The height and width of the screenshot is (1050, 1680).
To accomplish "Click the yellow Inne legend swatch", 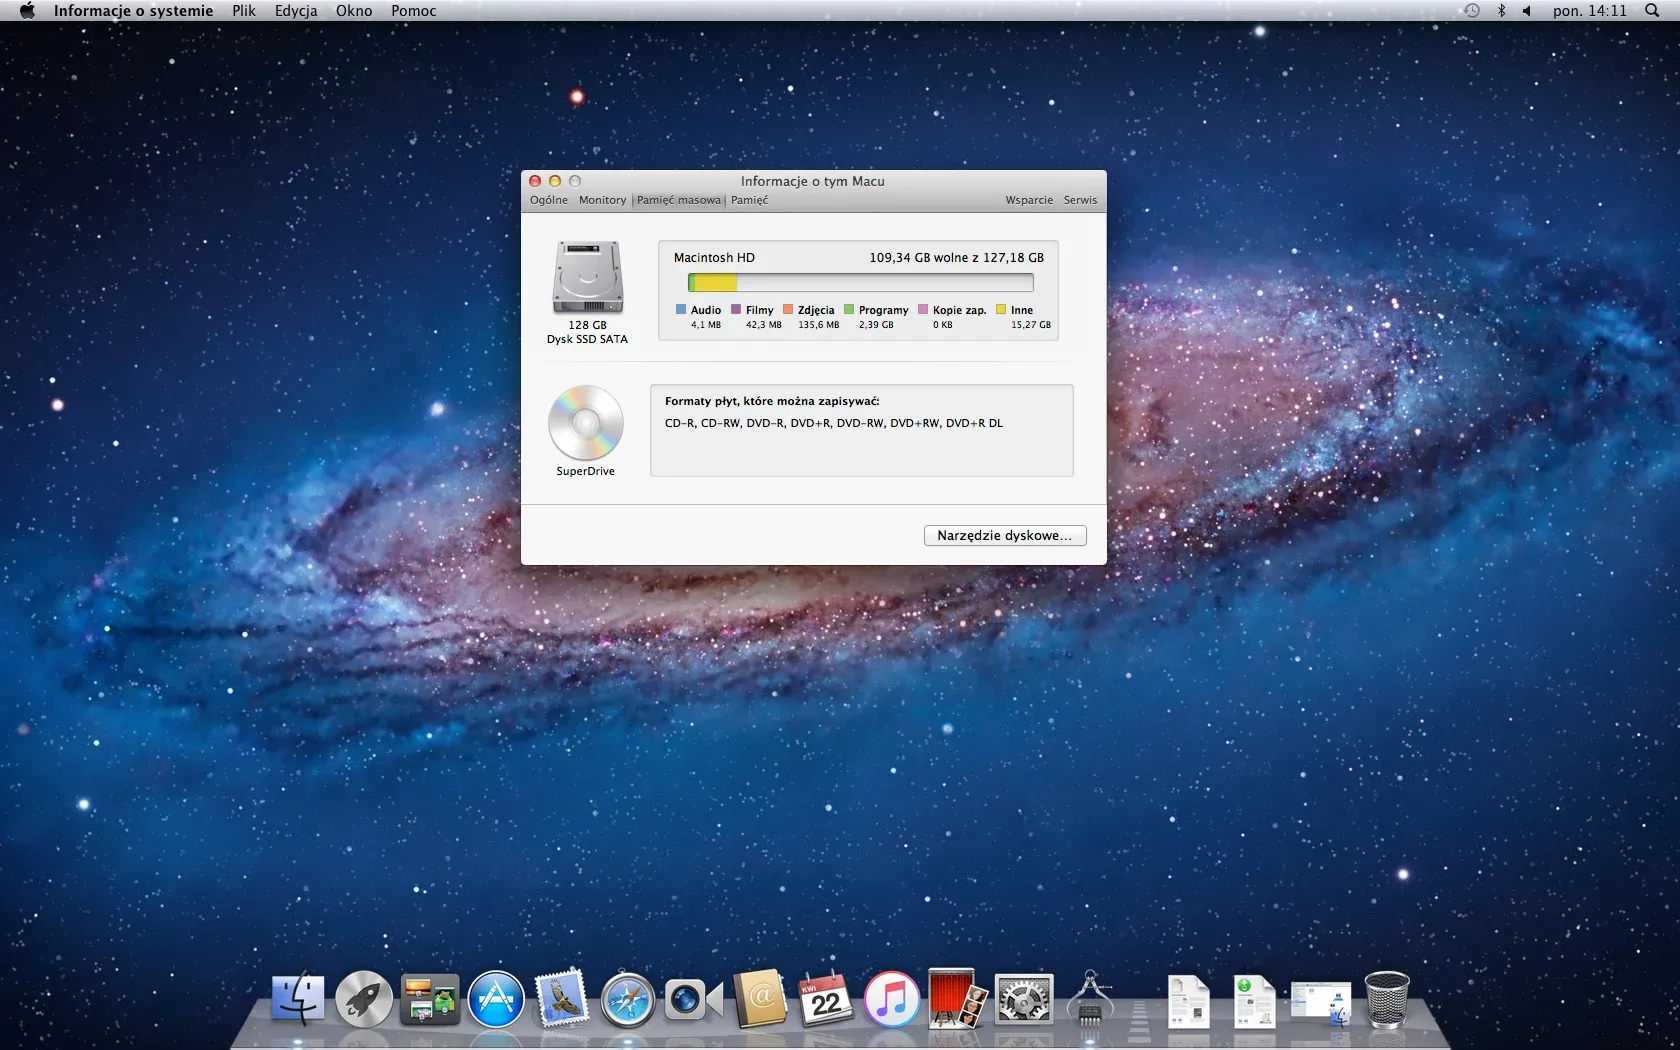I will 1001,310.
